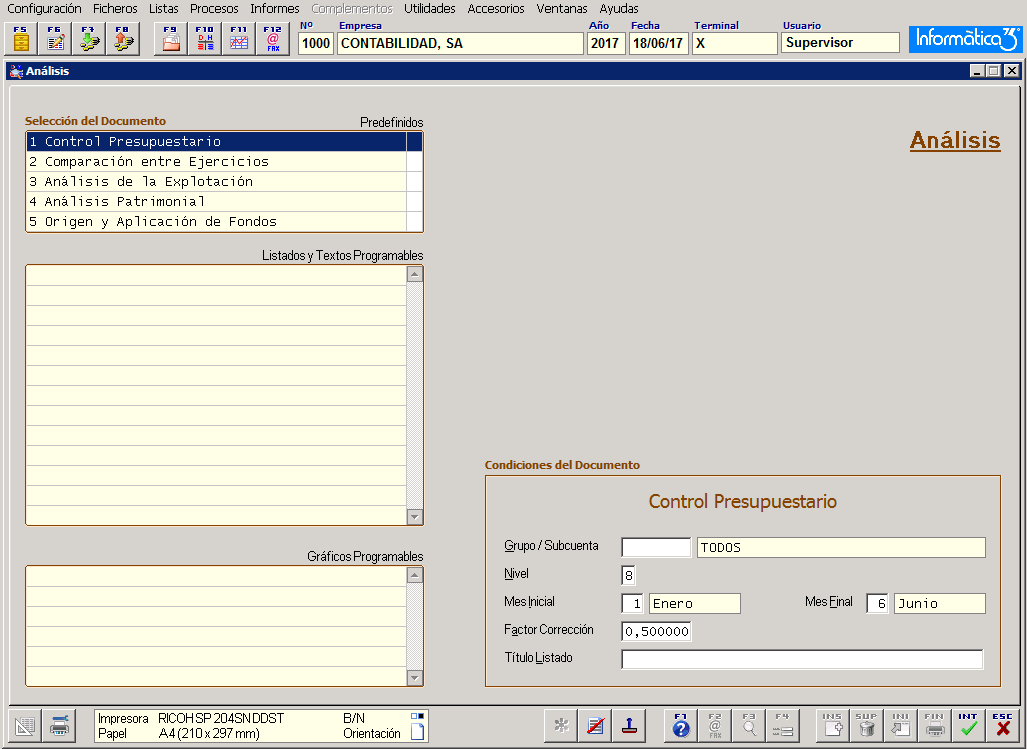Select '1 Control Presupuestario' document
The image size is (1027, 749).
[x=217, y=141]
